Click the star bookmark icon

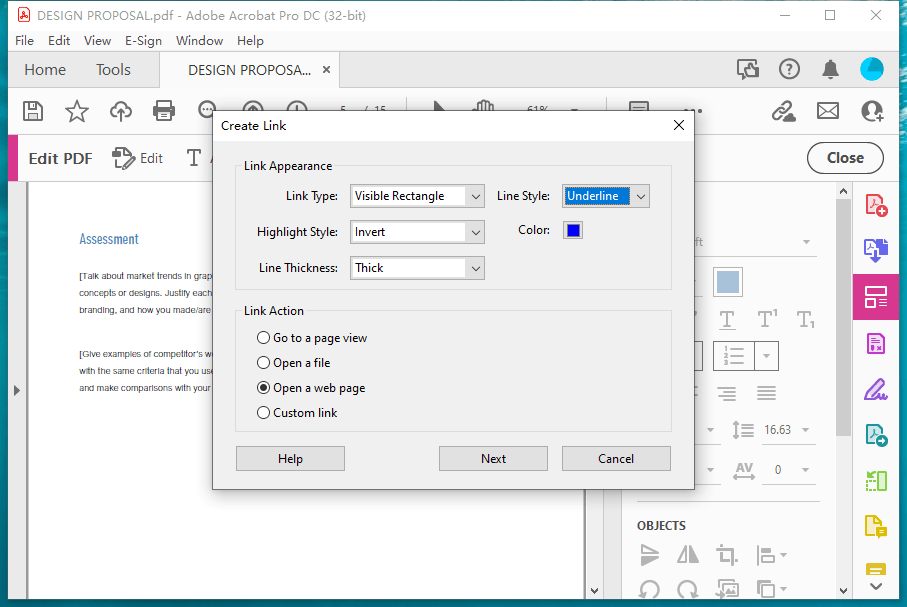click(76, 111)
